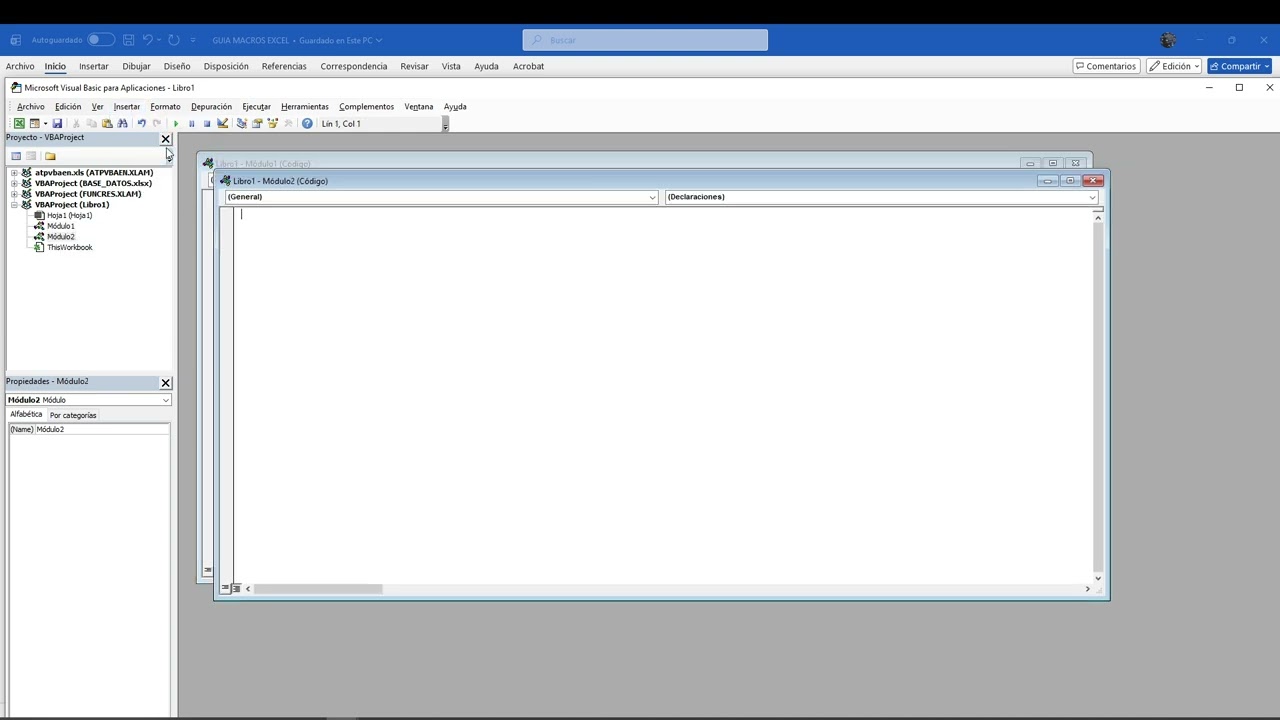Viewport: 1280px width, 720px height.
Task: Close the Proyecto - VBAProject panel
Action: (x=166, y=139)
